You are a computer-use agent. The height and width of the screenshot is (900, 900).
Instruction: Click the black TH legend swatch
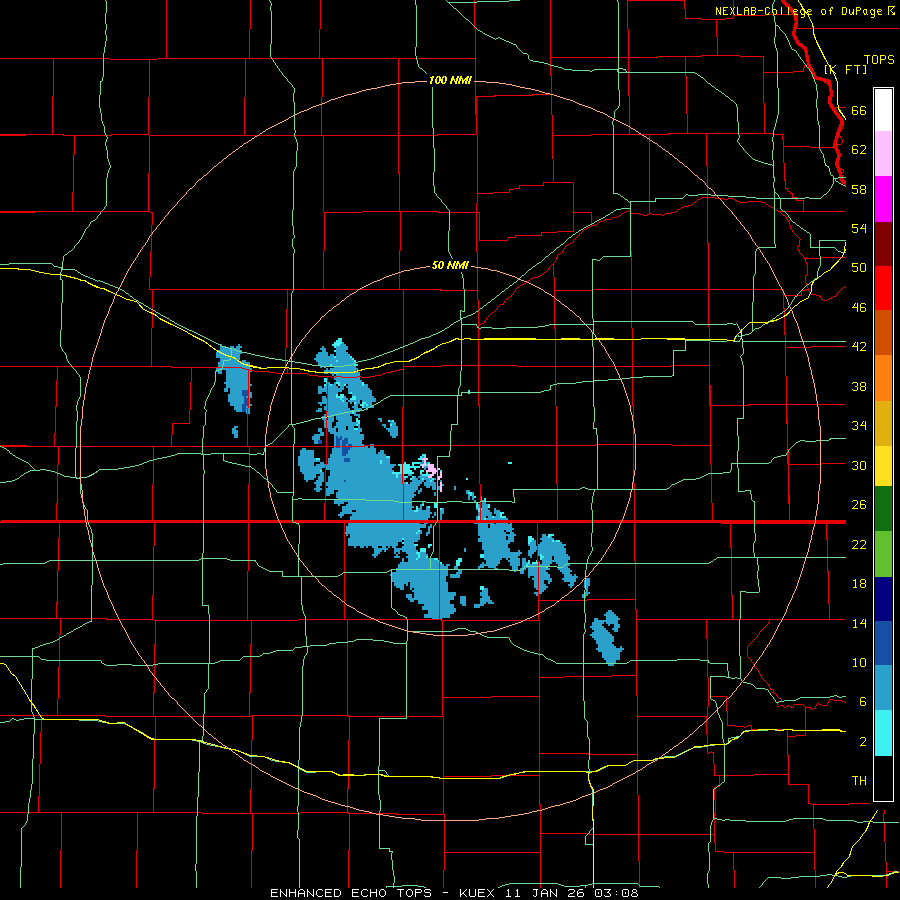tap(883, 778)
